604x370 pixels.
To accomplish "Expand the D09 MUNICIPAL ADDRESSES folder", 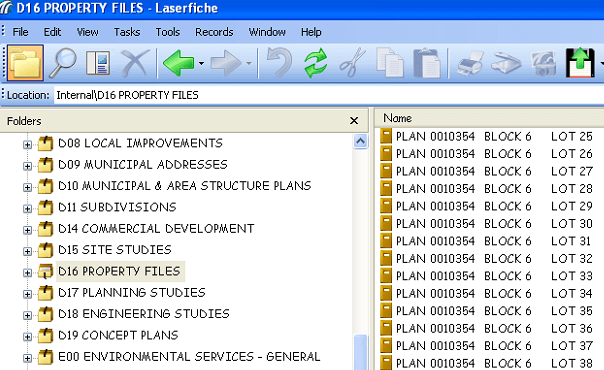I will 27,166.
